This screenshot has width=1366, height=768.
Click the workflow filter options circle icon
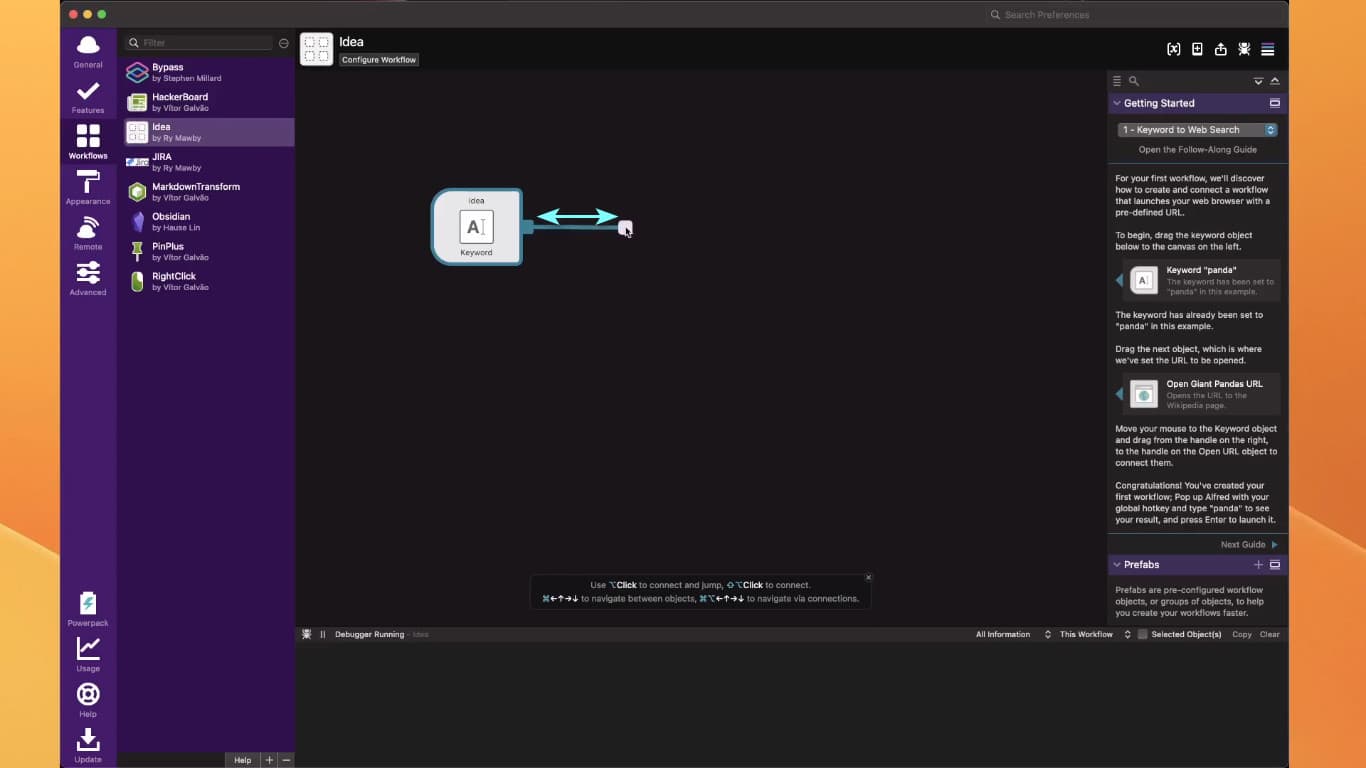tap(284, 43)
